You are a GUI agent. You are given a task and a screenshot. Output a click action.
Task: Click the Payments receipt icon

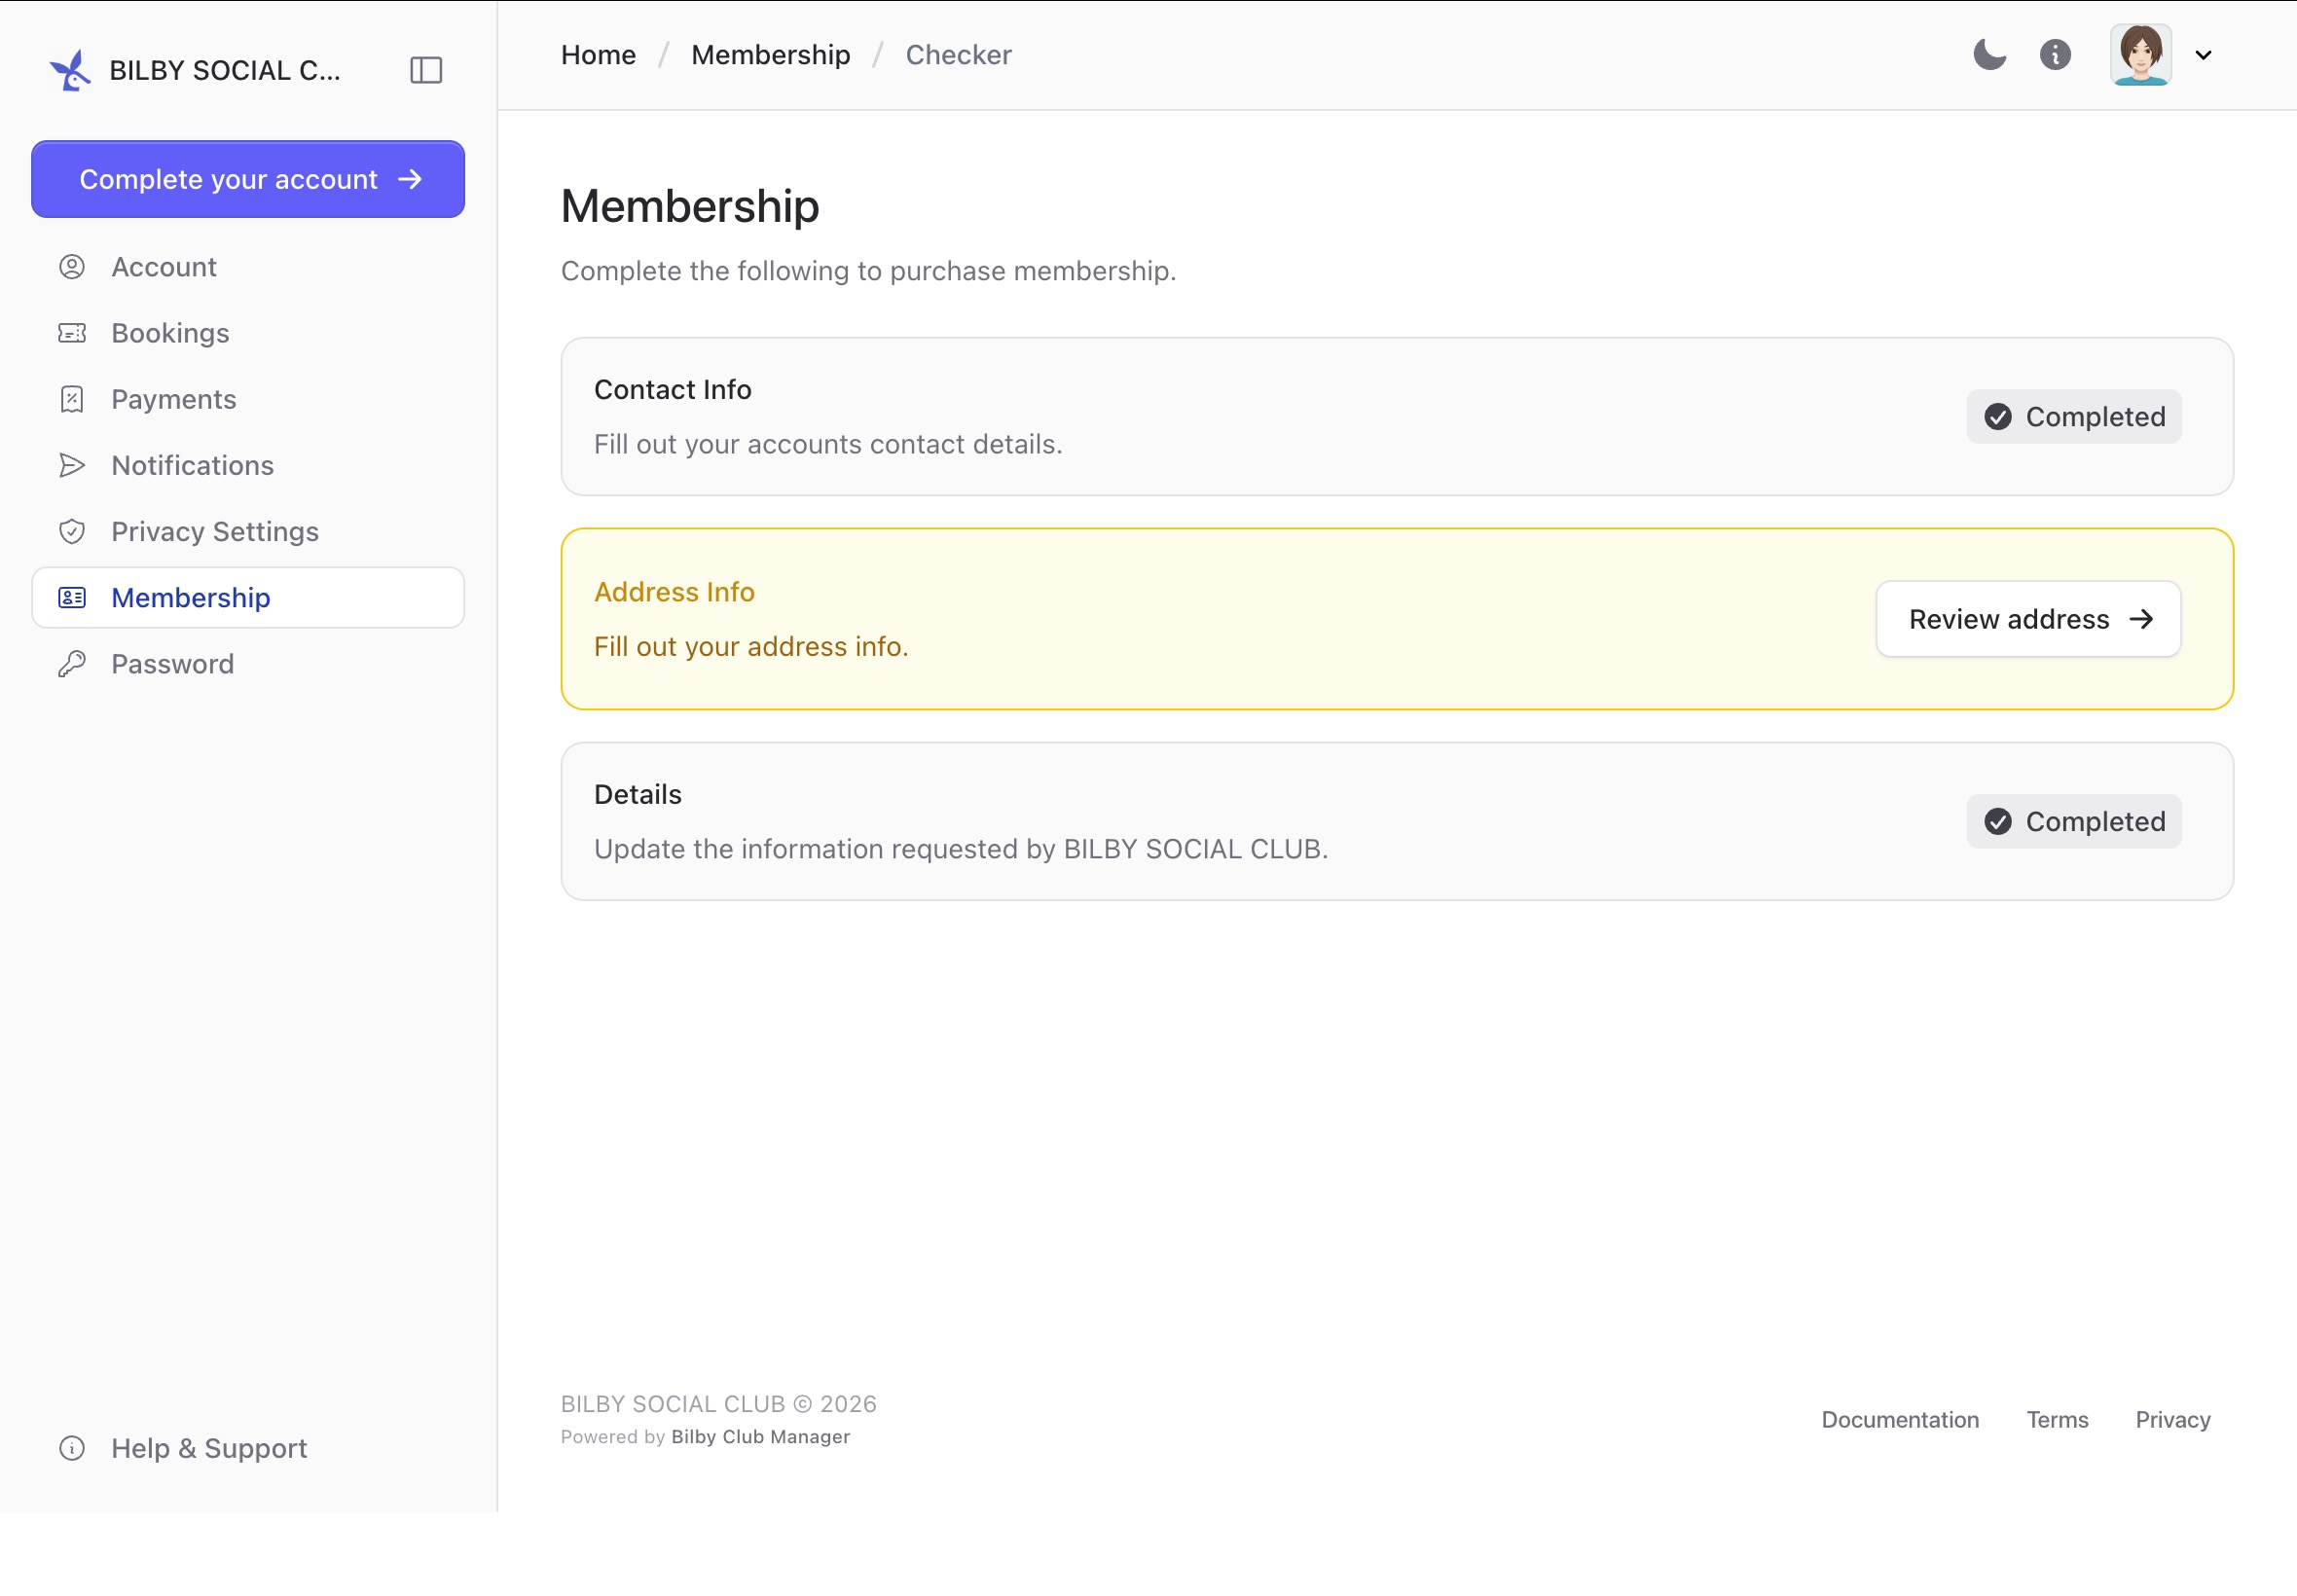(x=72, y=399)
